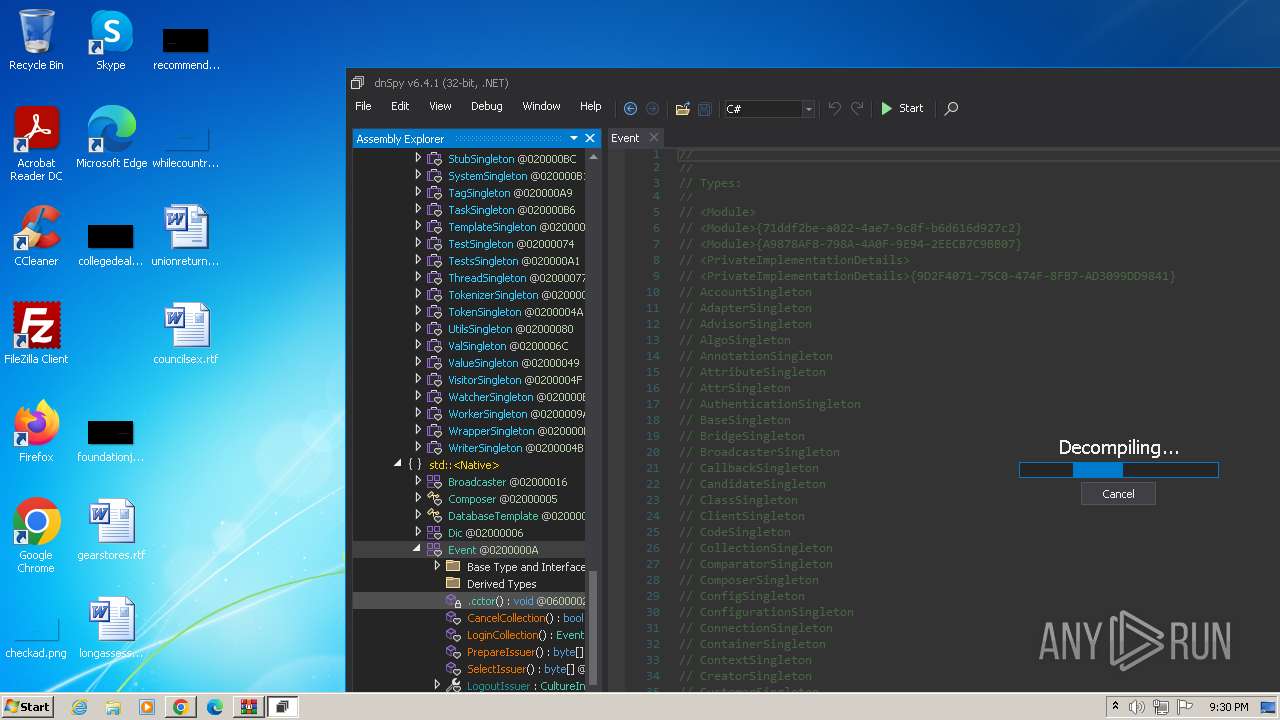Select the PrepareIssuer() method
This screenshot has height=720, width=1280.
tap(515, 652)
